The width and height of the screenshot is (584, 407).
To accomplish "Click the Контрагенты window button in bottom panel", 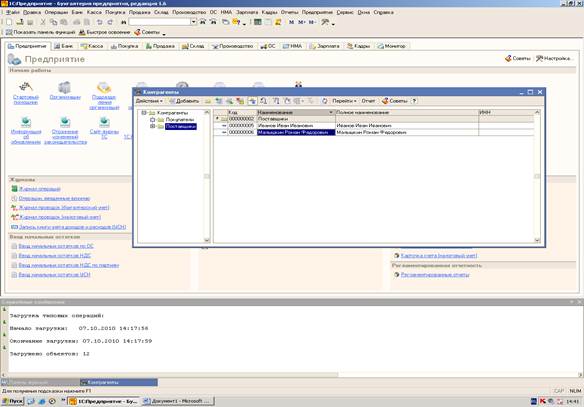I will (118, 382).
